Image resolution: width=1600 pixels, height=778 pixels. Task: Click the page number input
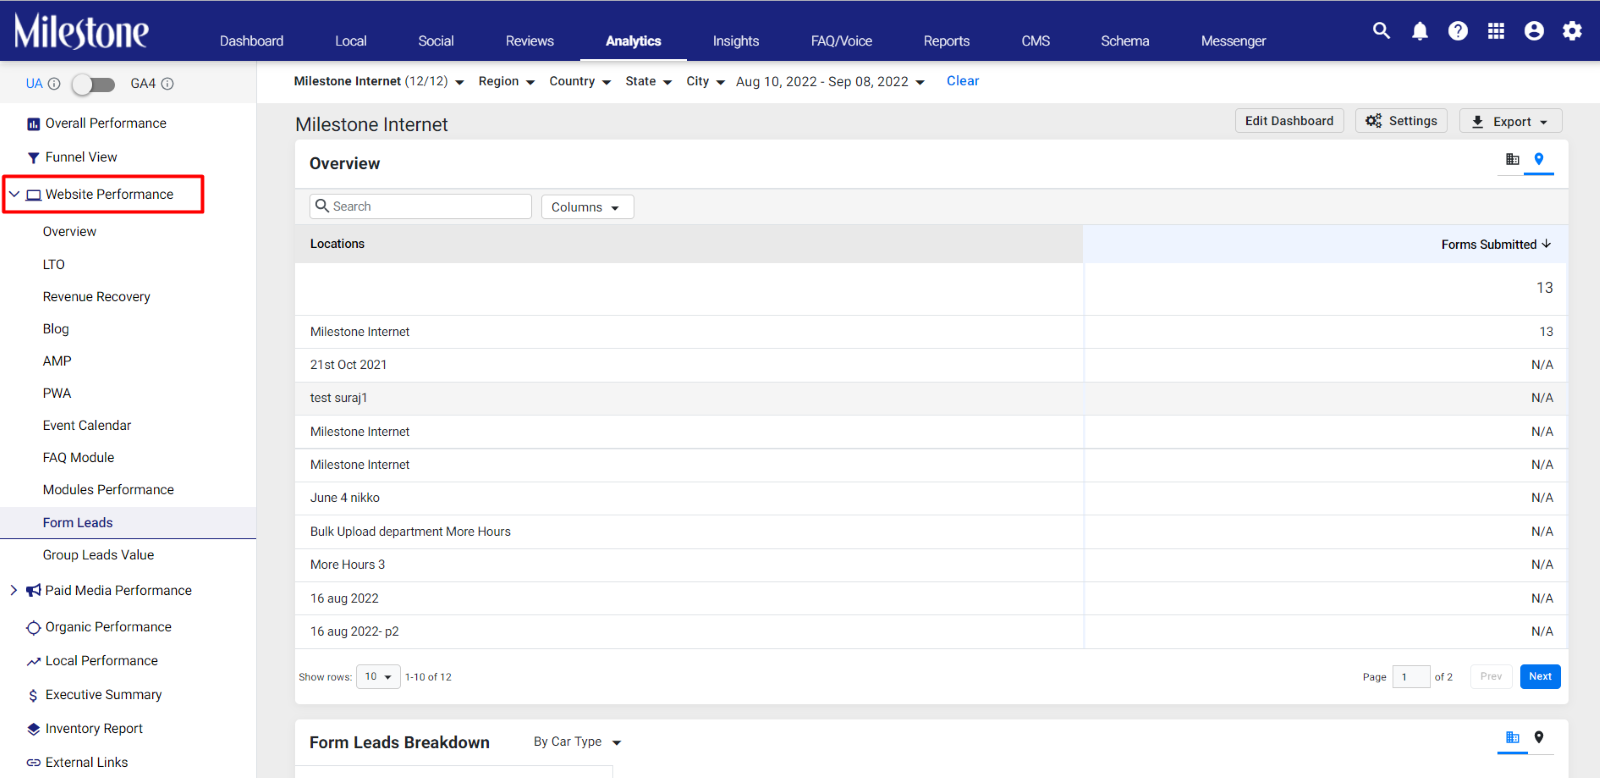[1411, 677]
